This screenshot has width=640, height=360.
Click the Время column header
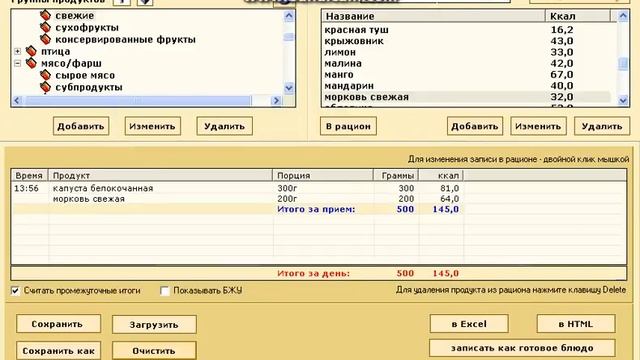(29, 176)
